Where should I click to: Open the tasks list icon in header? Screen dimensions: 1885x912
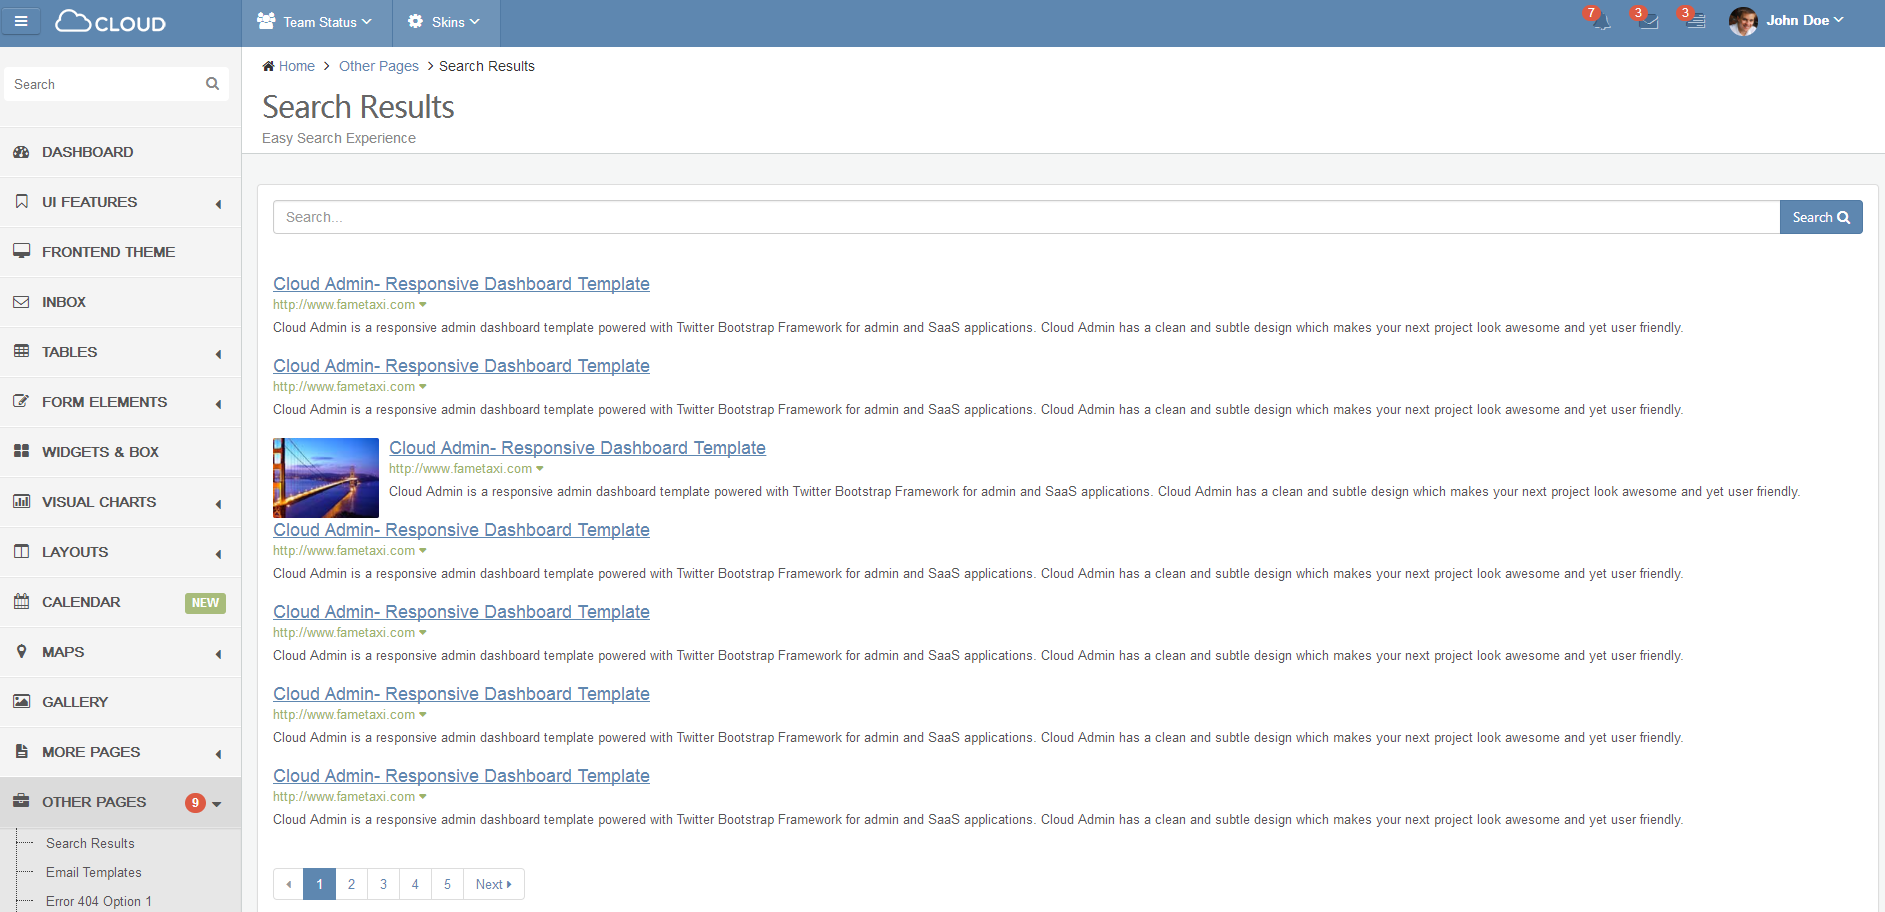coord(1696,22)
